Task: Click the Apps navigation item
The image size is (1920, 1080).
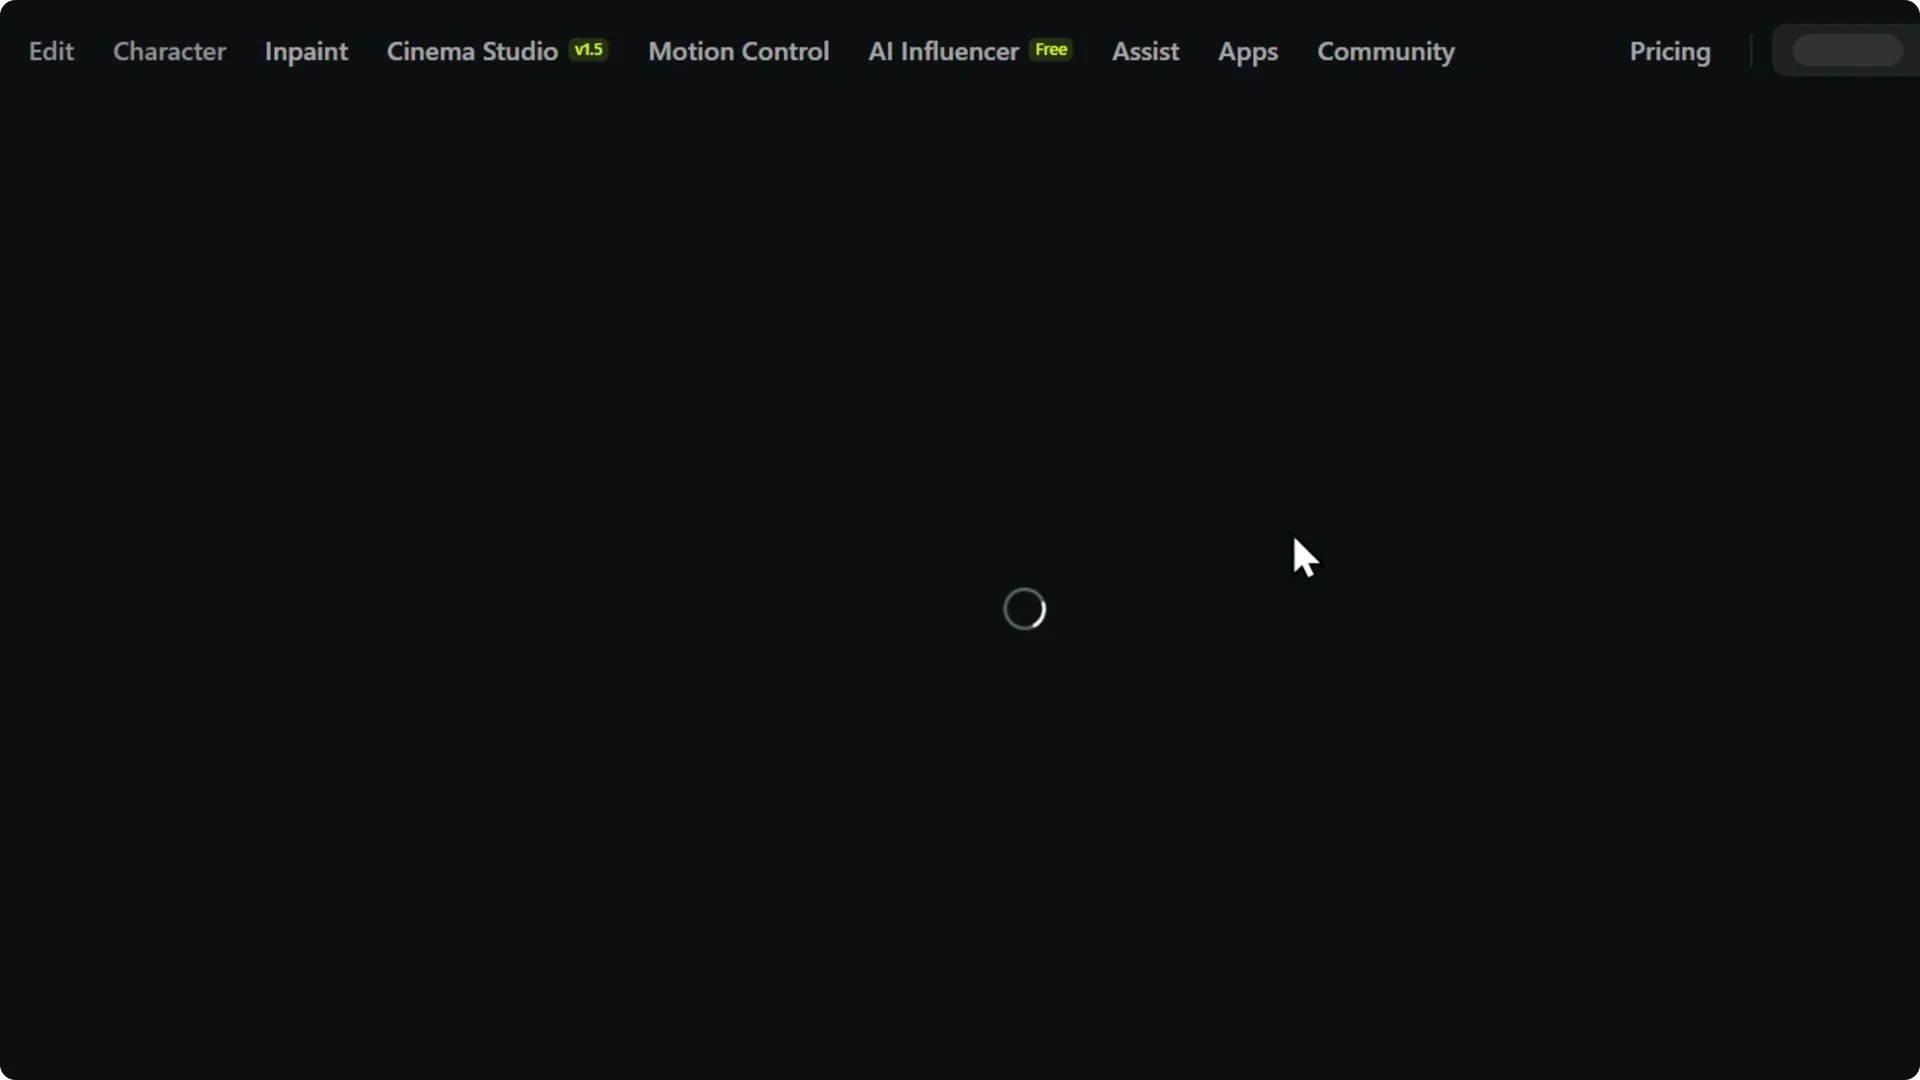Action: pyautogui.click(x=1247, y=51)
